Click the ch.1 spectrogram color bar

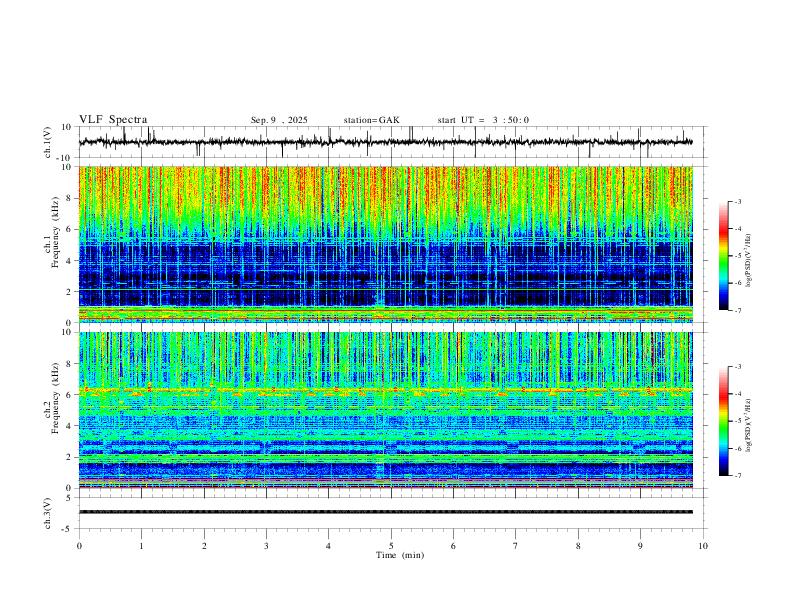pos(723,256)
